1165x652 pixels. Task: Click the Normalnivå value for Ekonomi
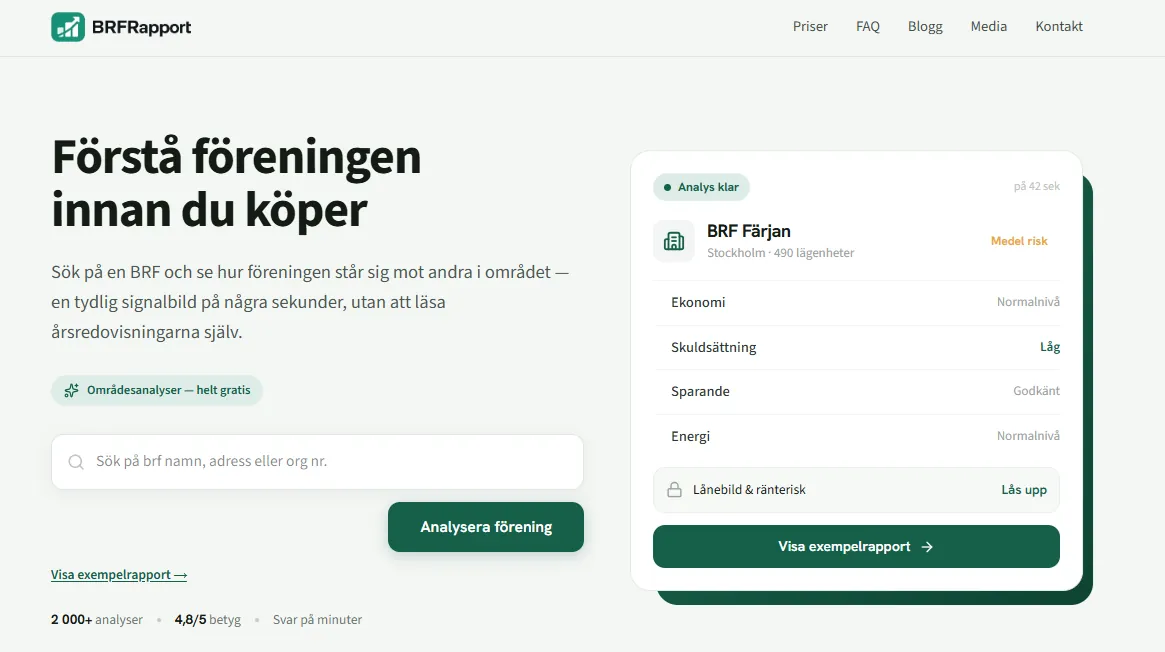pos(1028,301)
